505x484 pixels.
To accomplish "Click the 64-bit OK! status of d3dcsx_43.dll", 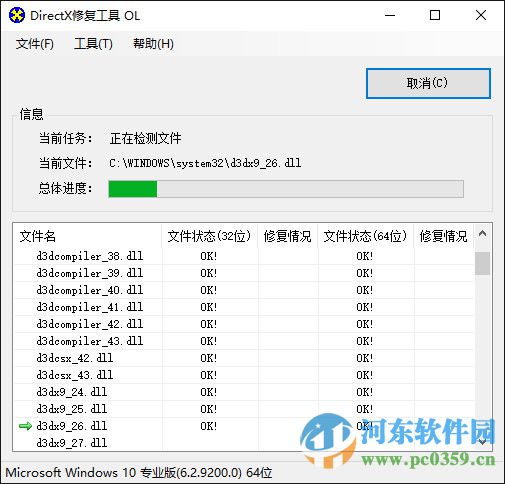I will 365,375.
